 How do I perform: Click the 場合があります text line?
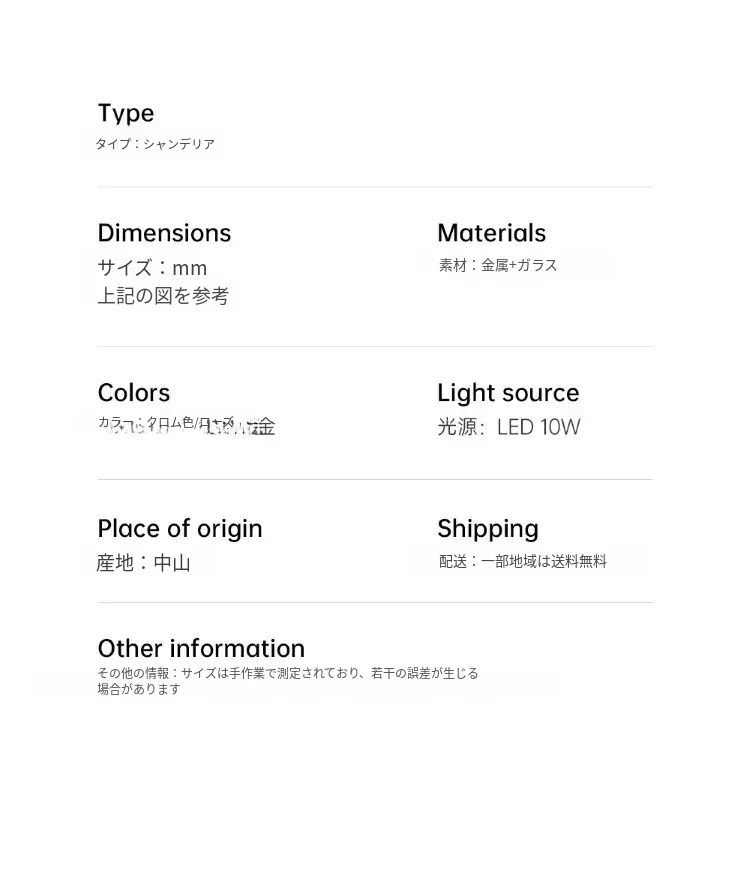pos(139,689)
